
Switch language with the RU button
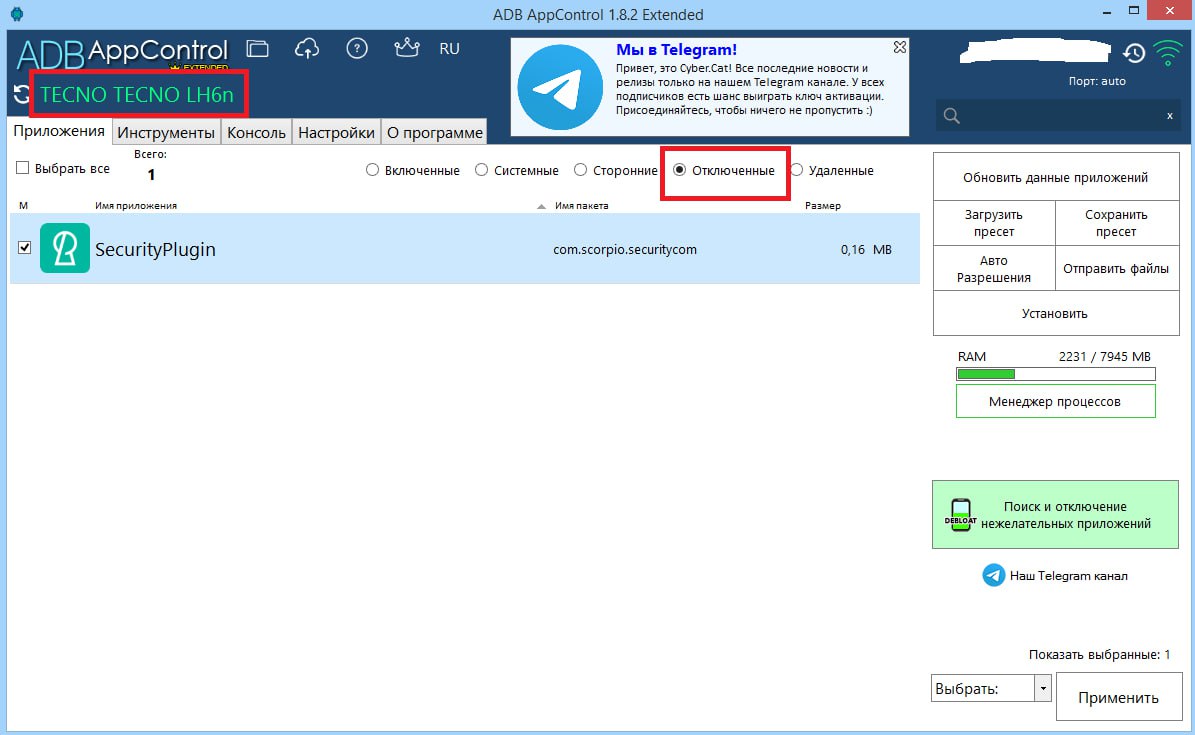coord(450,49)
